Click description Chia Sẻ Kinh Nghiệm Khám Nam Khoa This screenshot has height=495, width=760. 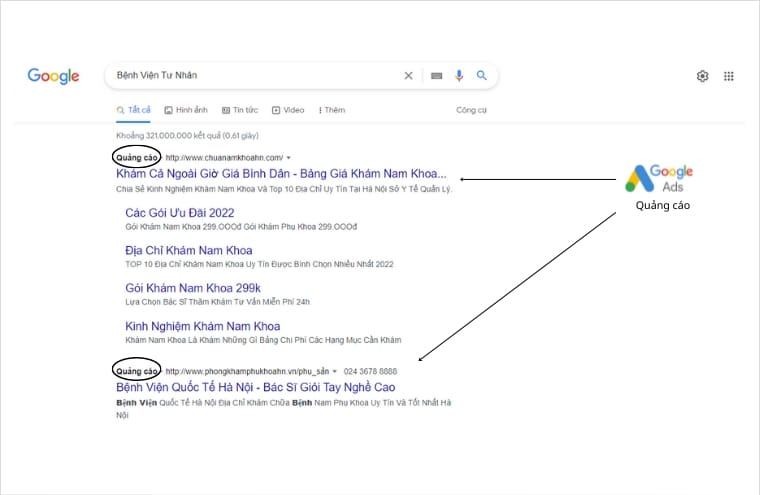[284, 189]
